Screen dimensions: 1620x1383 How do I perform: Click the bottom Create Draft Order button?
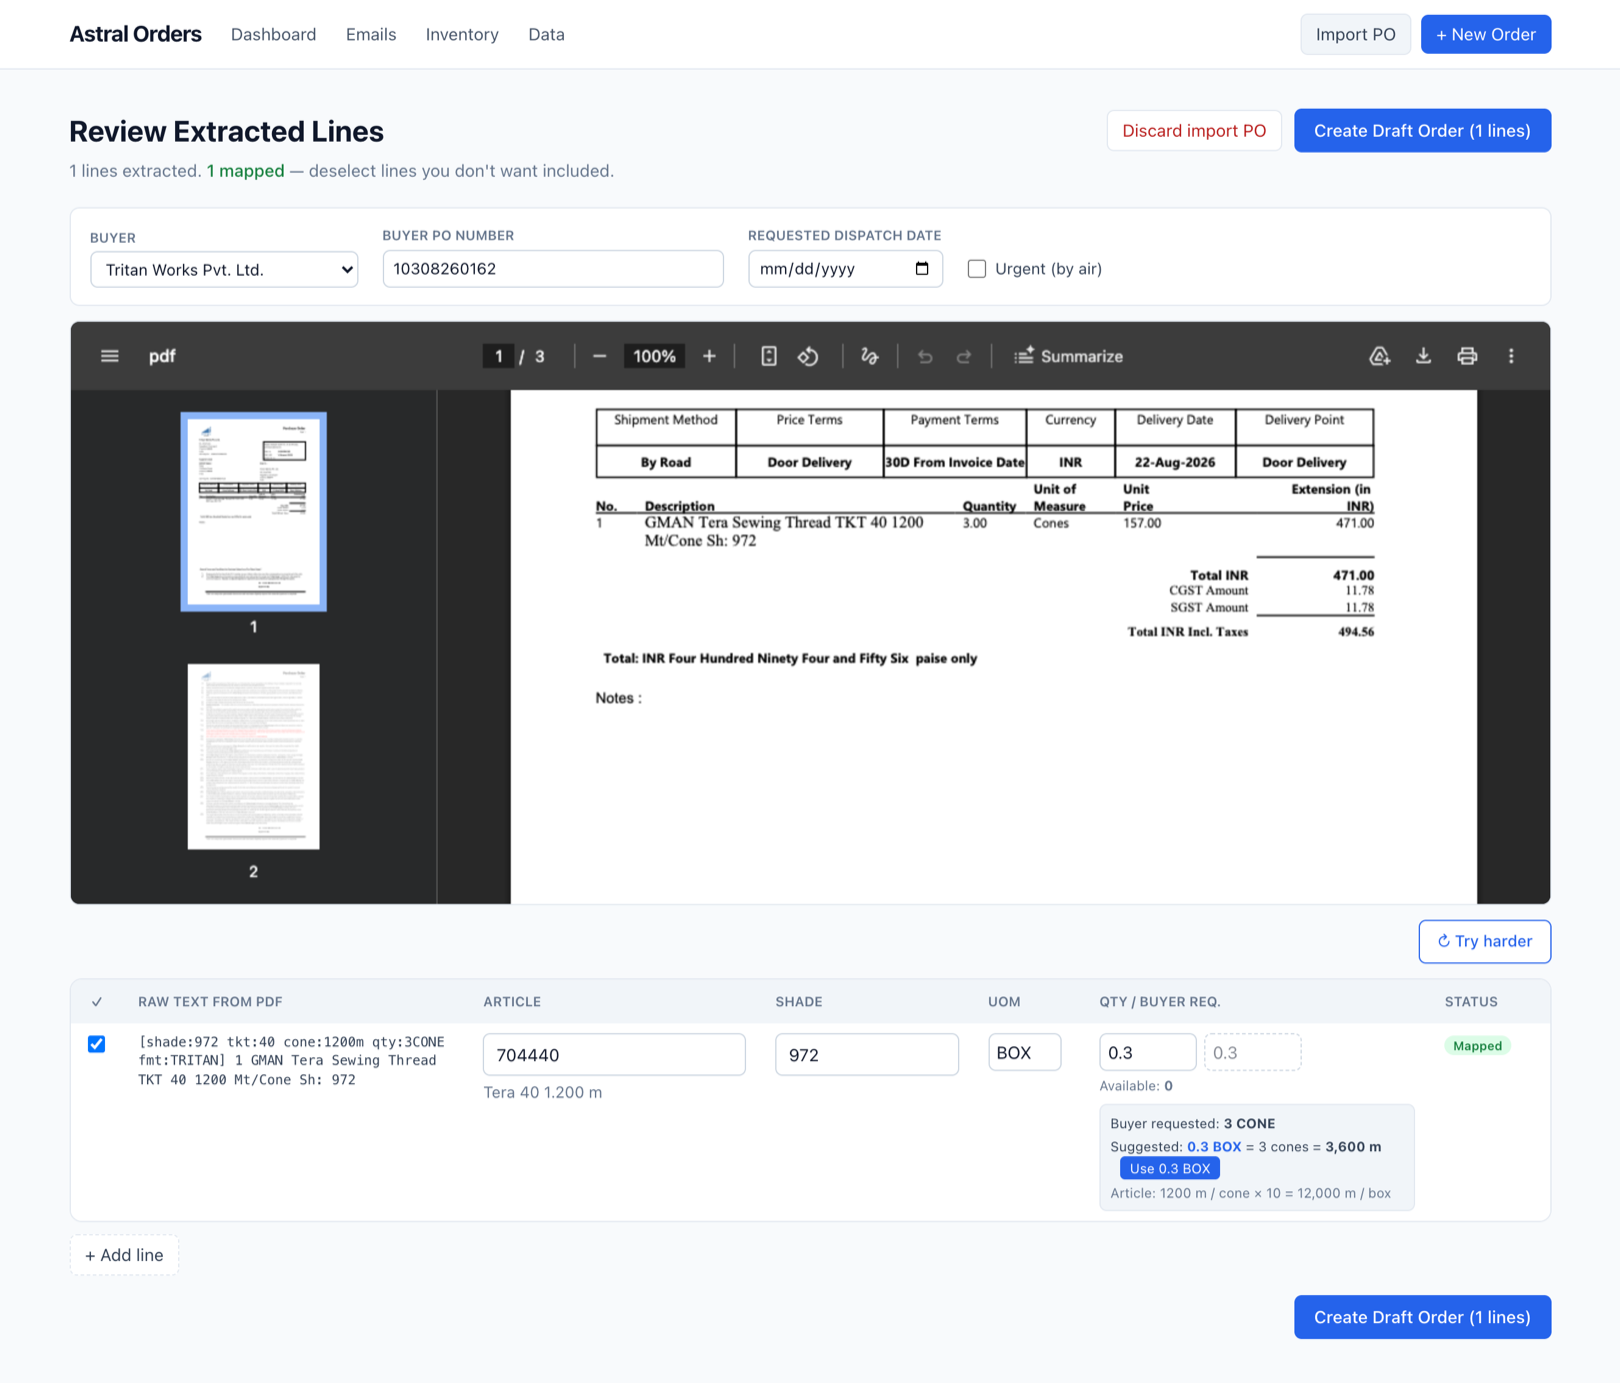pos(1422,1317)
